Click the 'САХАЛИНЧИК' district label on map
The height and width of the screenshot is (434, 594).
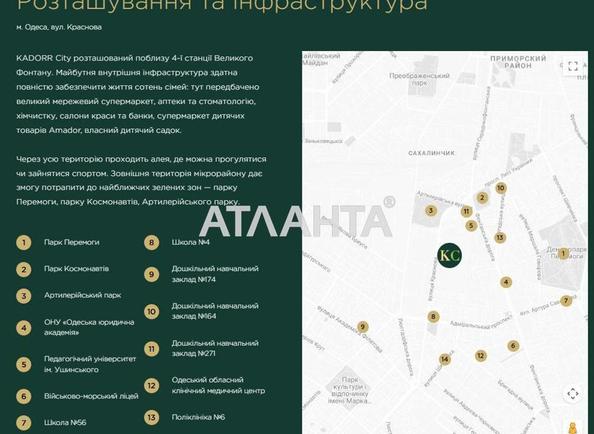pos(431,153)
